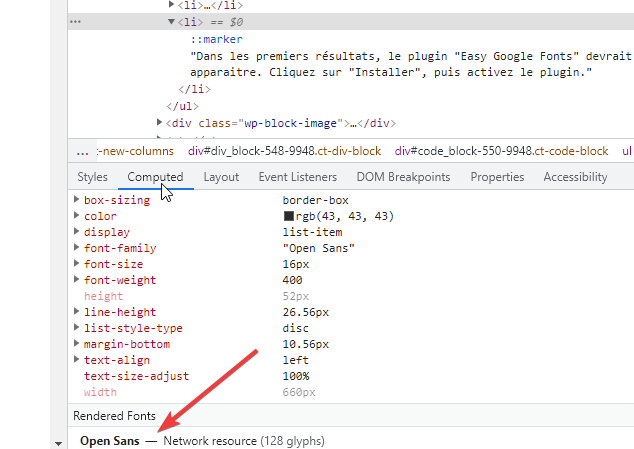Click the small down arrow at bottom left
634x449 pixels.
58,442
